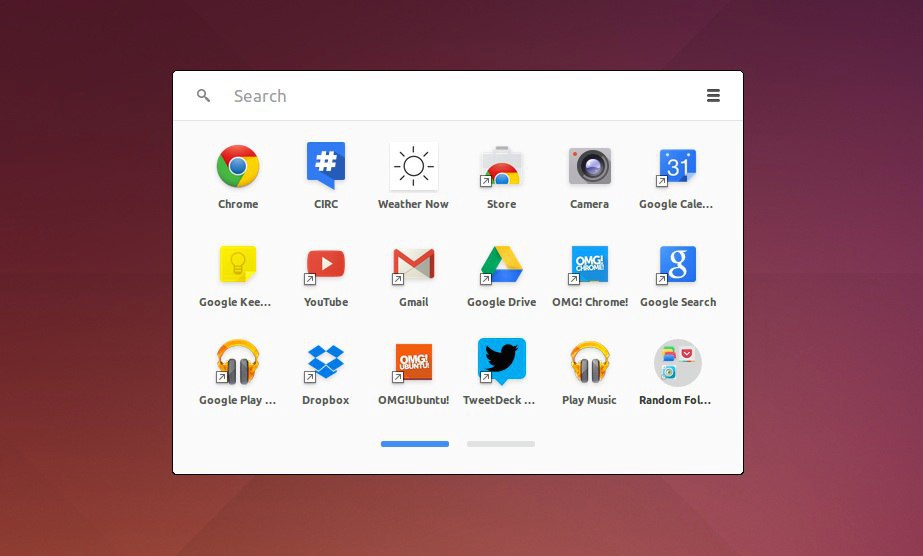
Task: Open the Google Play shortcut with headphones
Action: click(x=237, y=362)
